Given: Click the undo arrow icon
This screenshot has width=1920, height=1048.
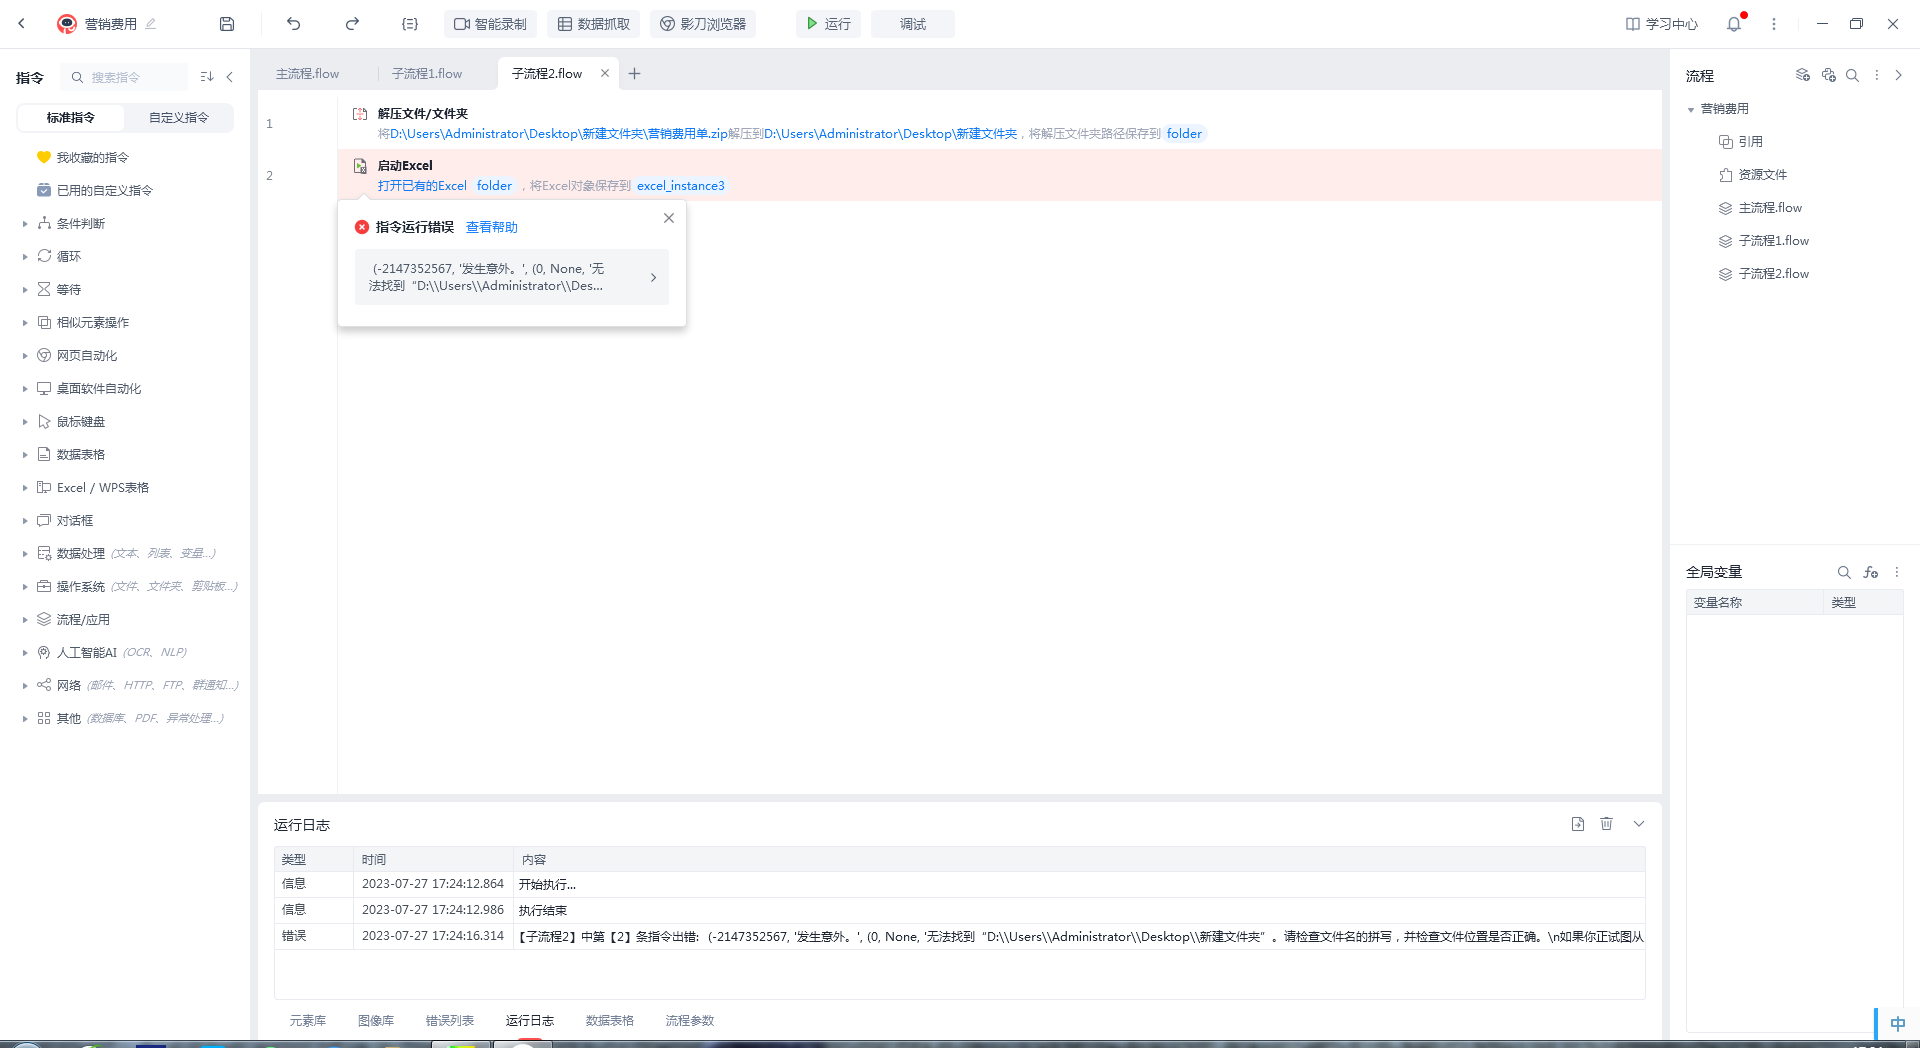Looking at the screenshot, I should pos(293,24).
